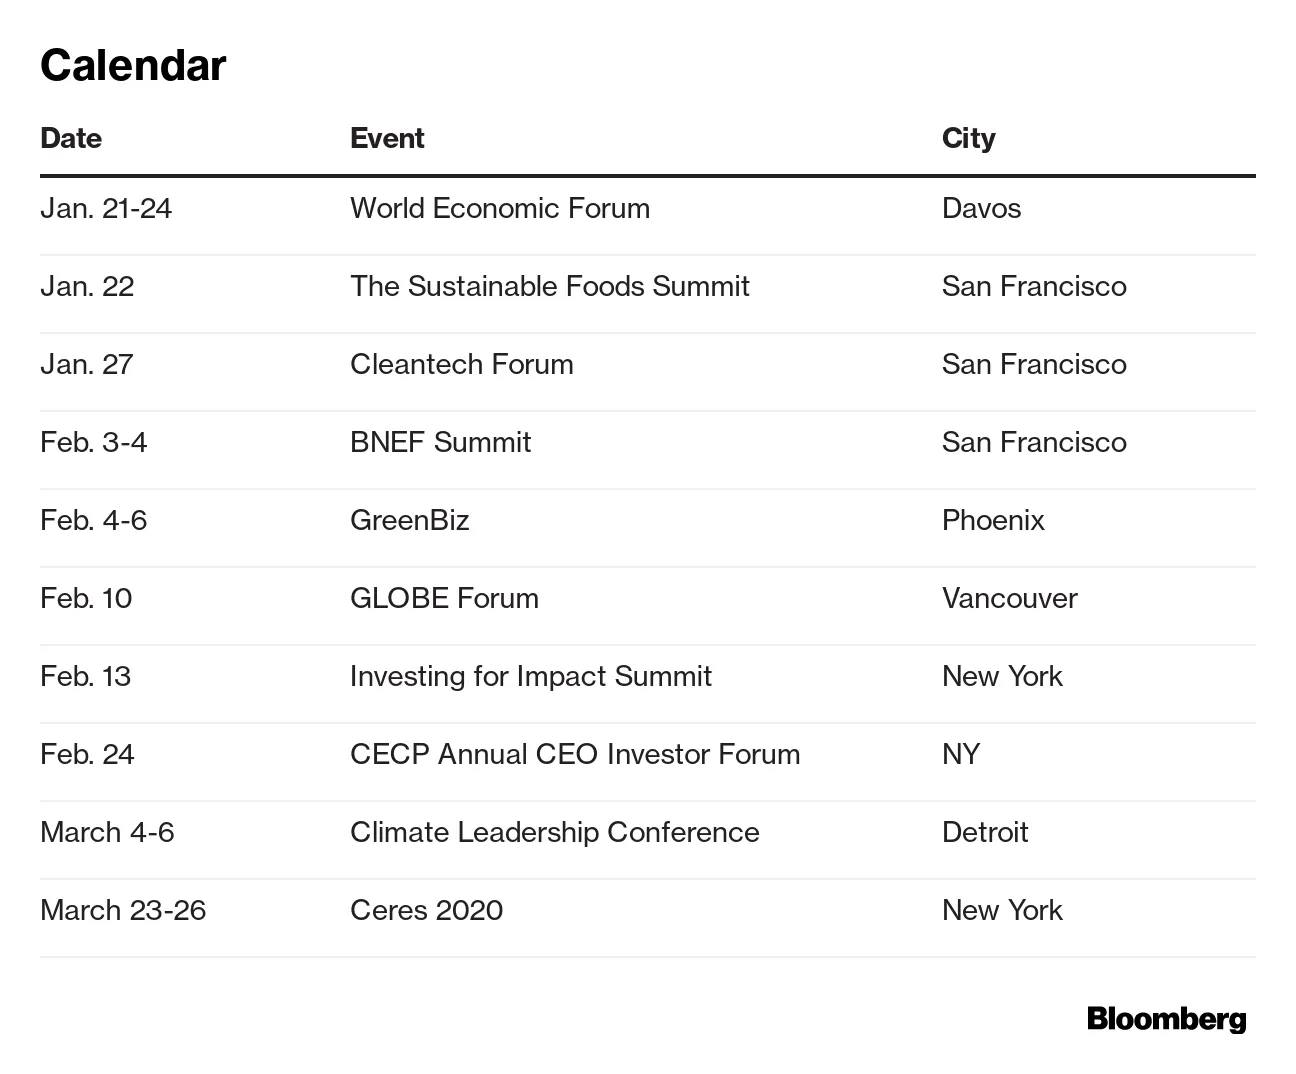
Task: Select the Date column header
Action: tap(71, 138)
